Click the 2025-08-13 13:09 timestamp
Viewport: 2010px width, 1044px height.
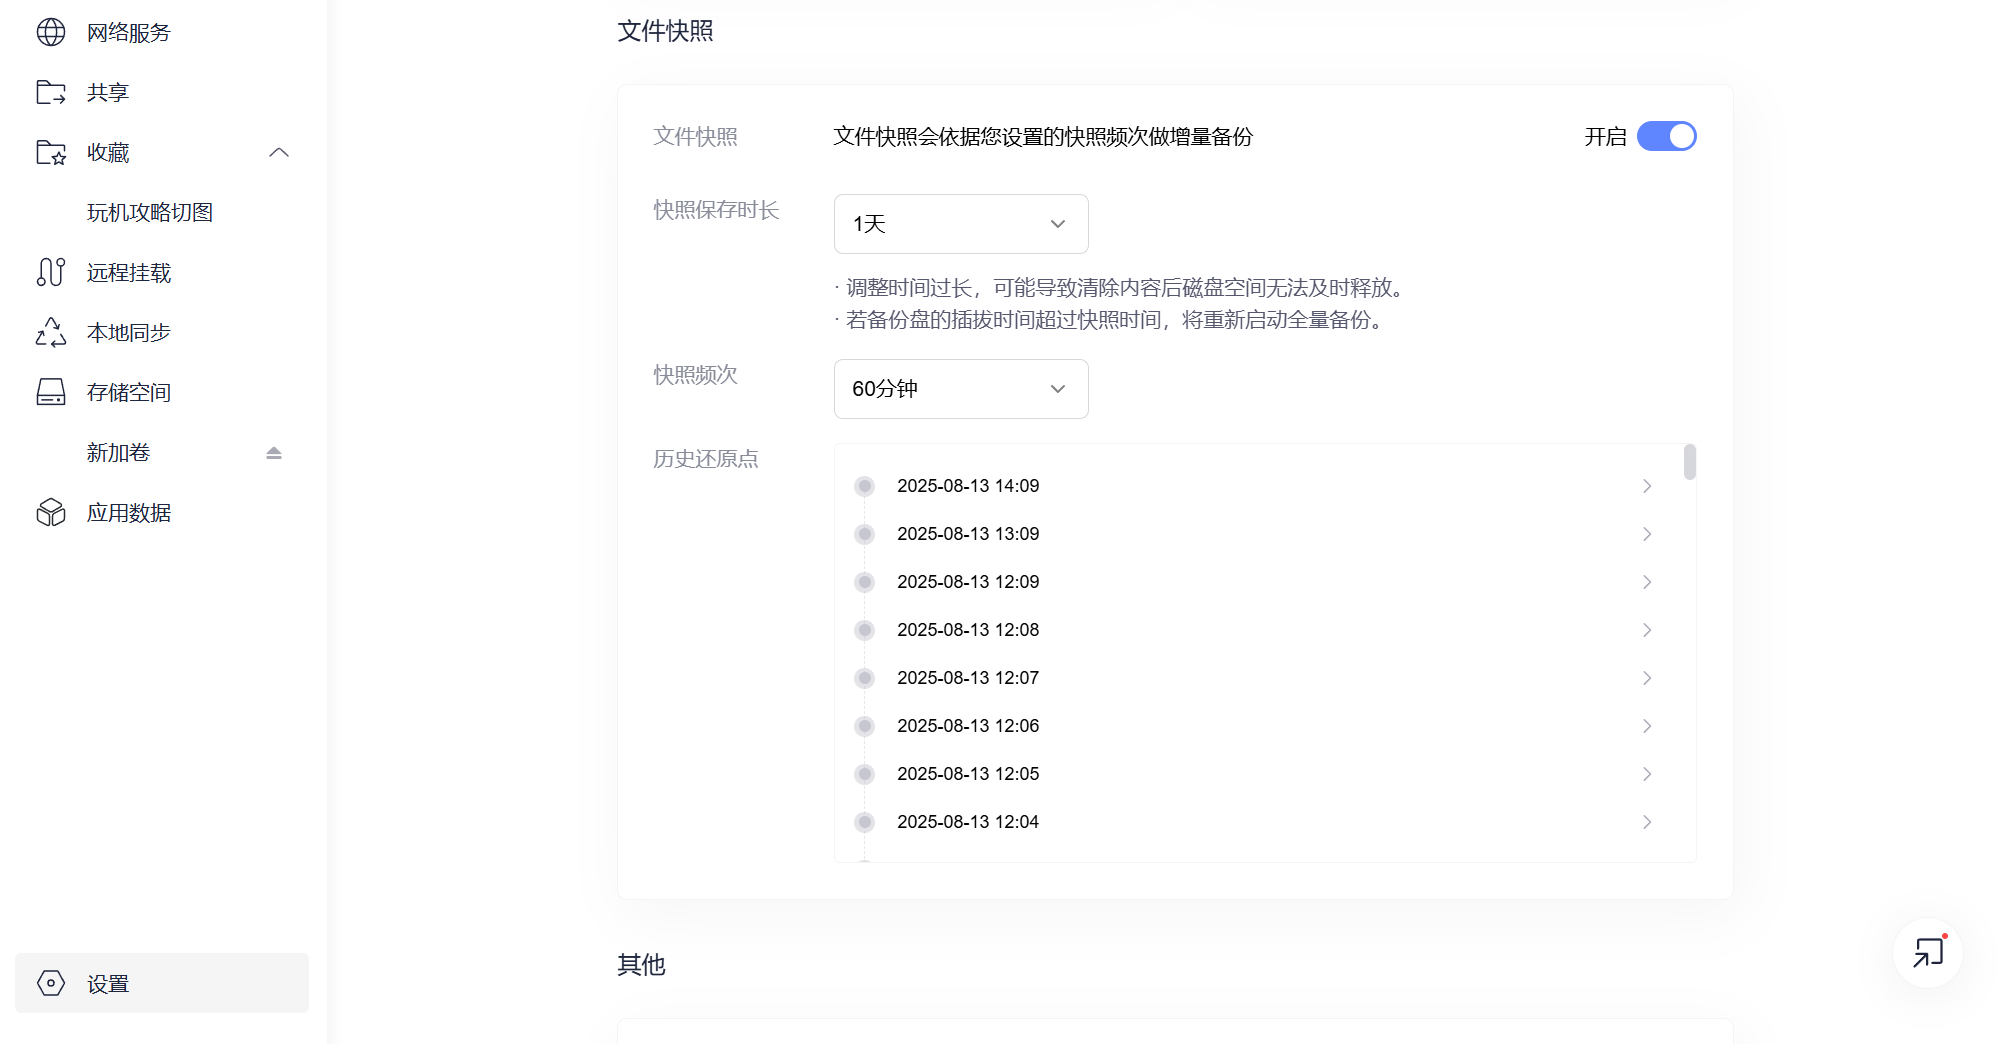[x=968, y=534]
